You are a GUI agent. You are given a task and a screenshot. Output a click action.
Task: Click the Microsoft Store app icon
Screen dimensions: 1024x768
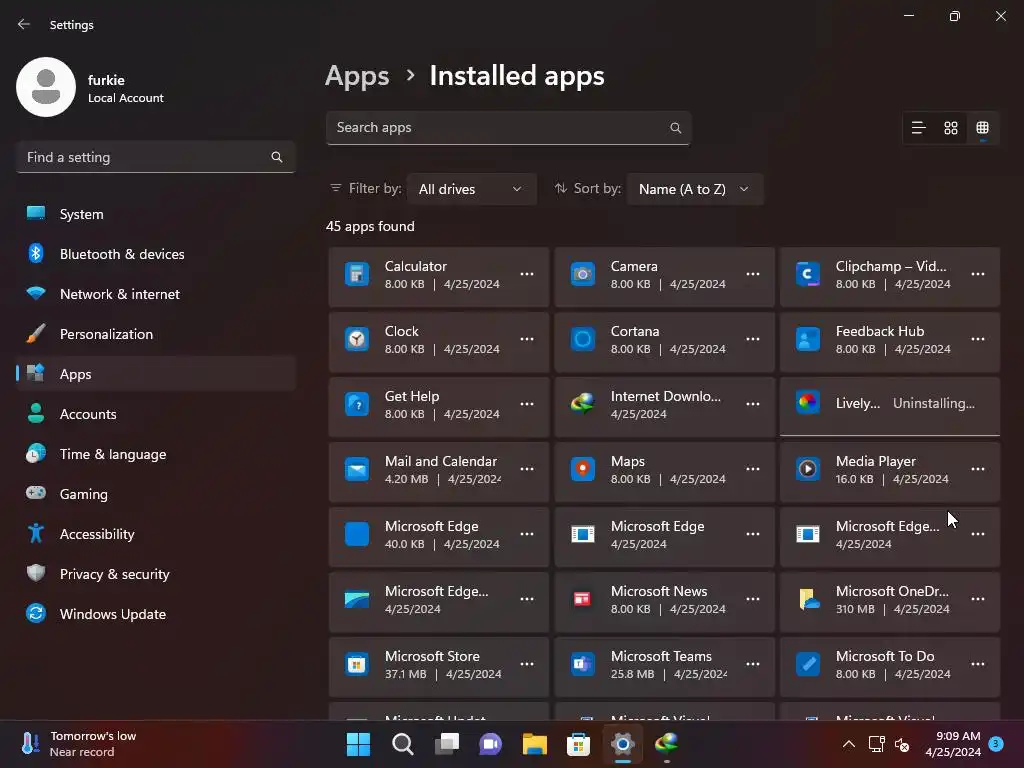(x=357, y=664)
